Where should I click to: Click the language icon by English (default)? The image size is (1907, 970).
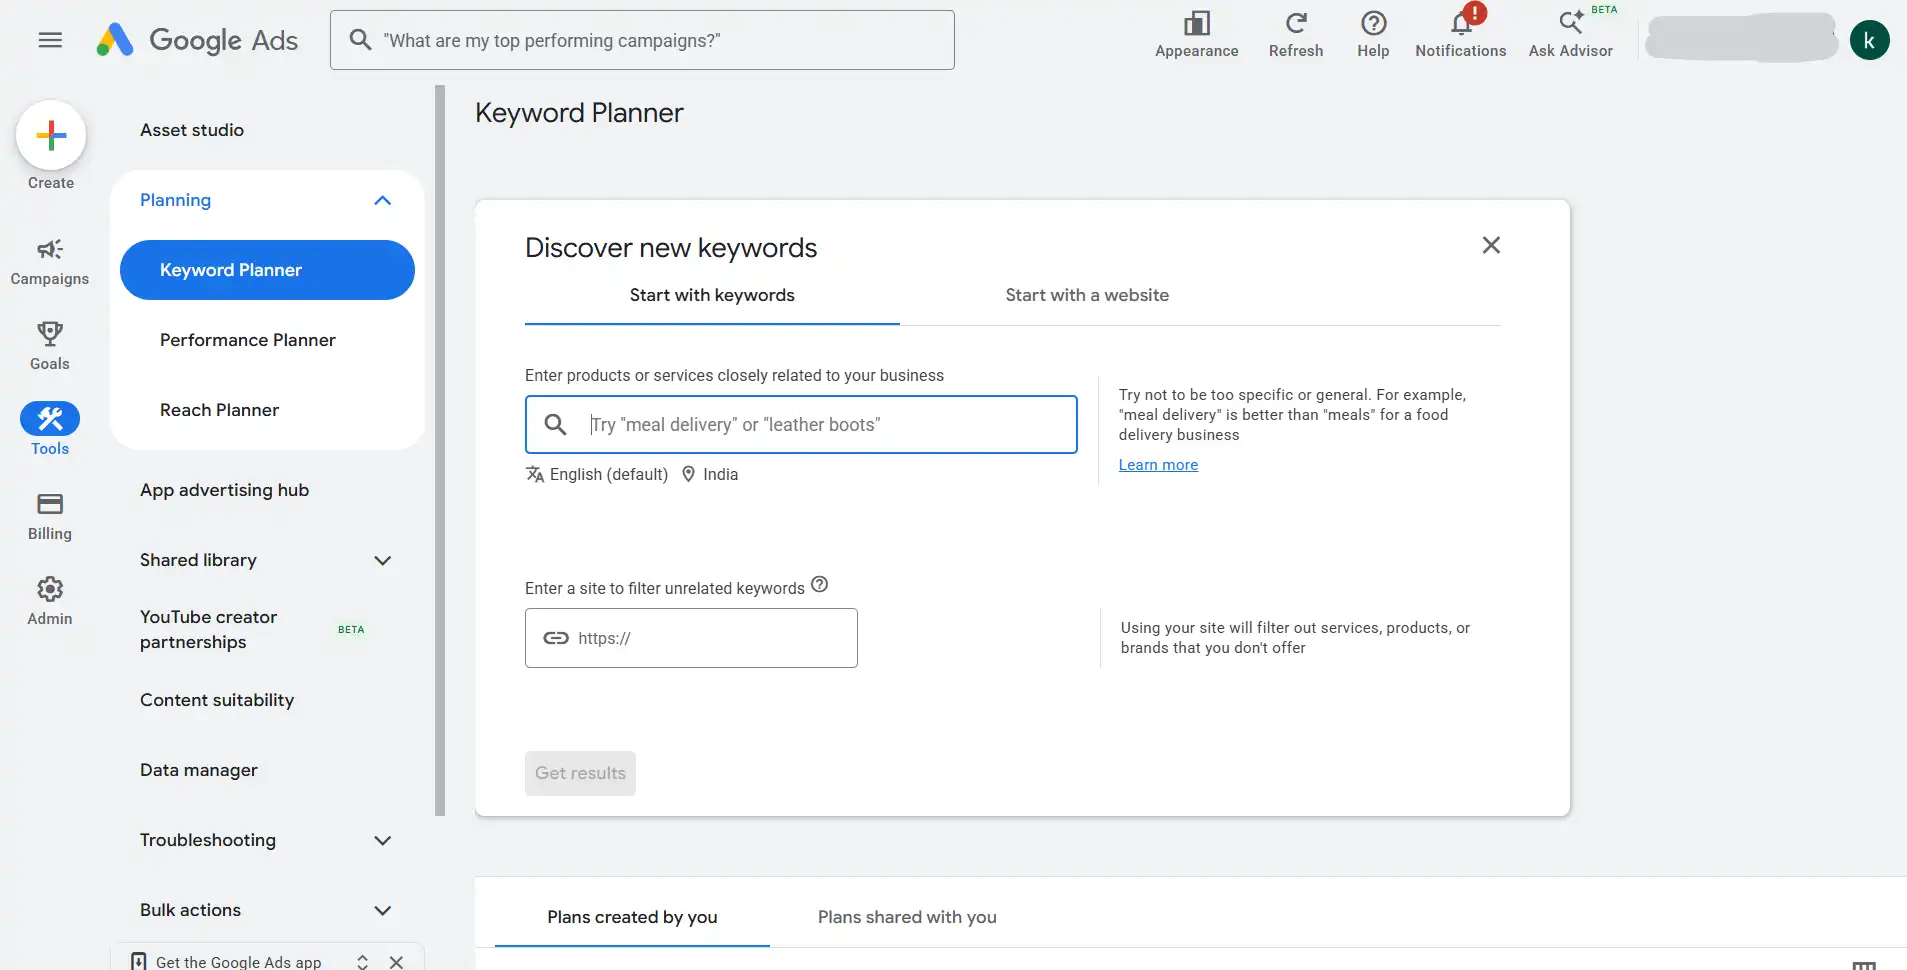point(535,474)
